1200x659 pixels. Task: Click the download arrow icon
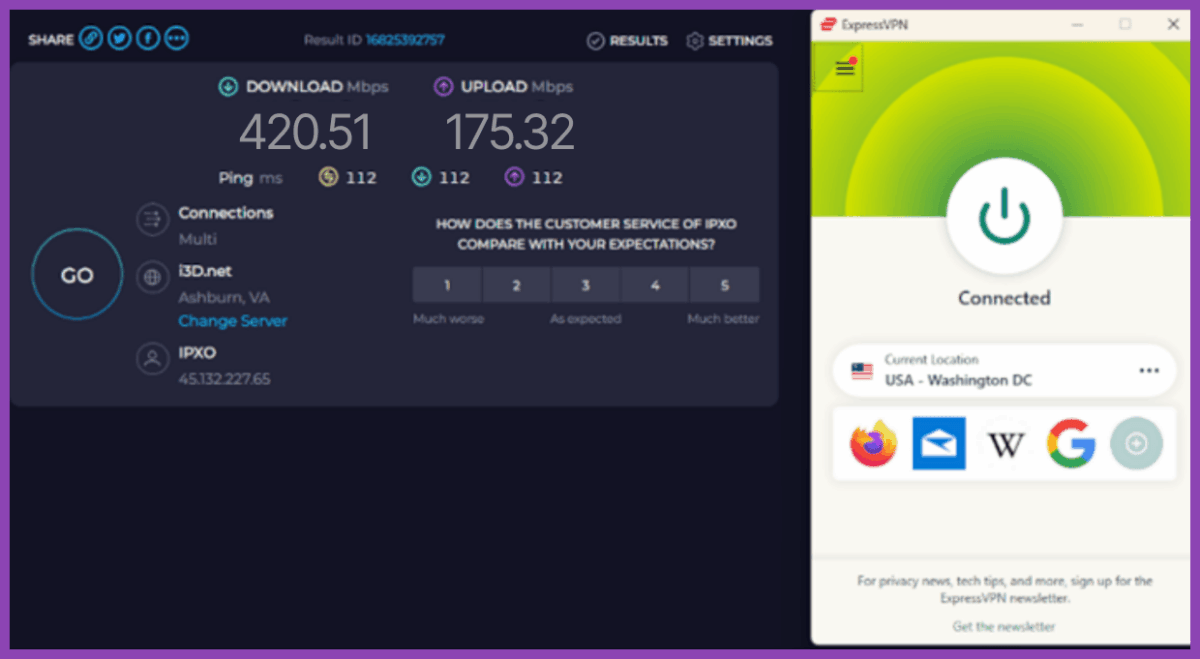(228, 87)
